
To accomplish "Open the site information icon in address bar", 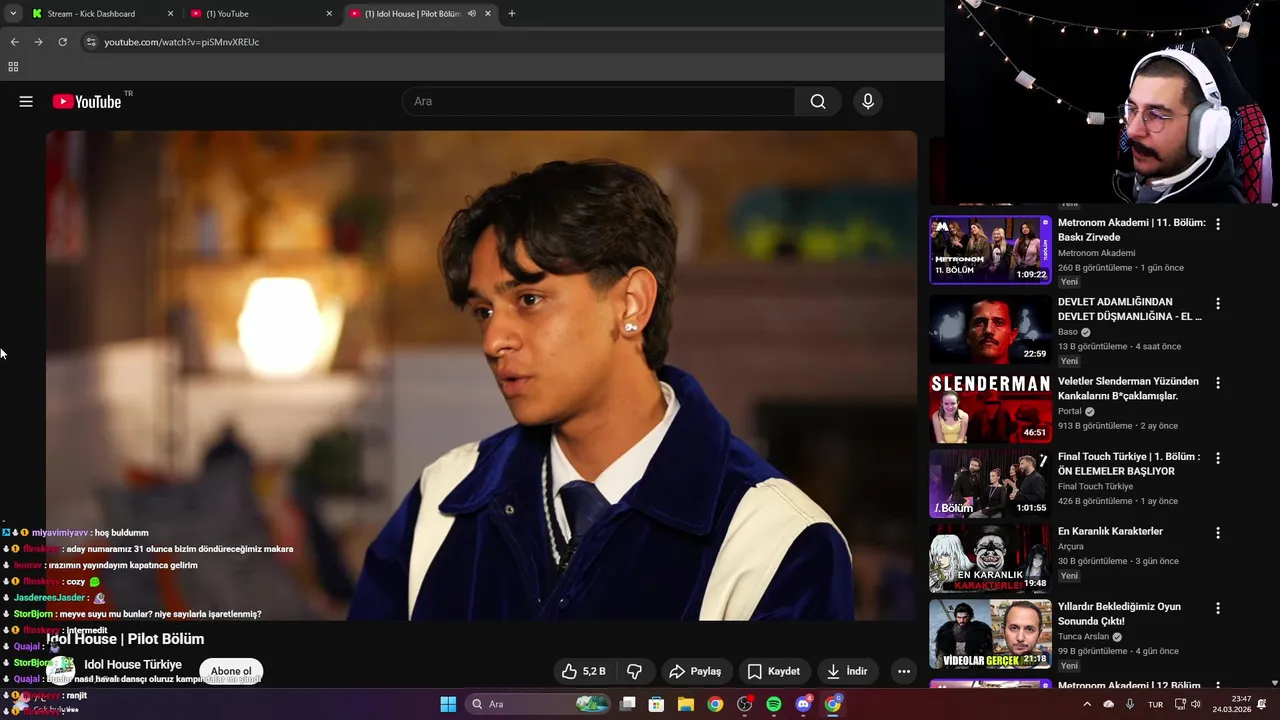I will point(90,42).
